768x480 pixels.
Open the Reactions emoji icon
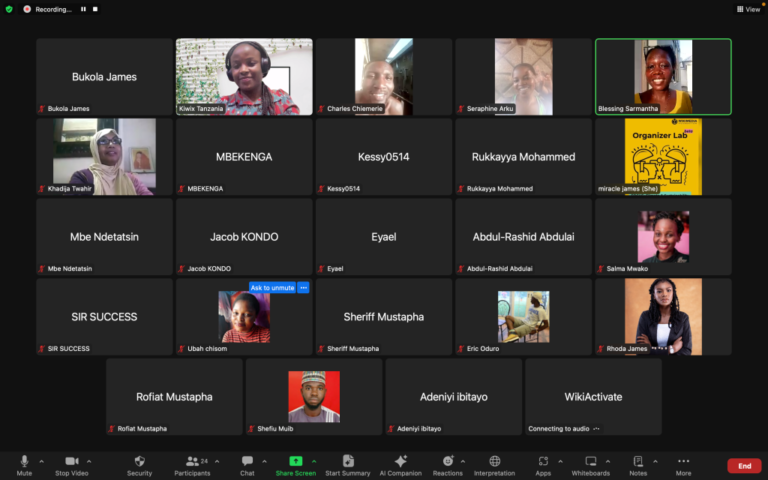pyautogui.click(x=448, y=461)
